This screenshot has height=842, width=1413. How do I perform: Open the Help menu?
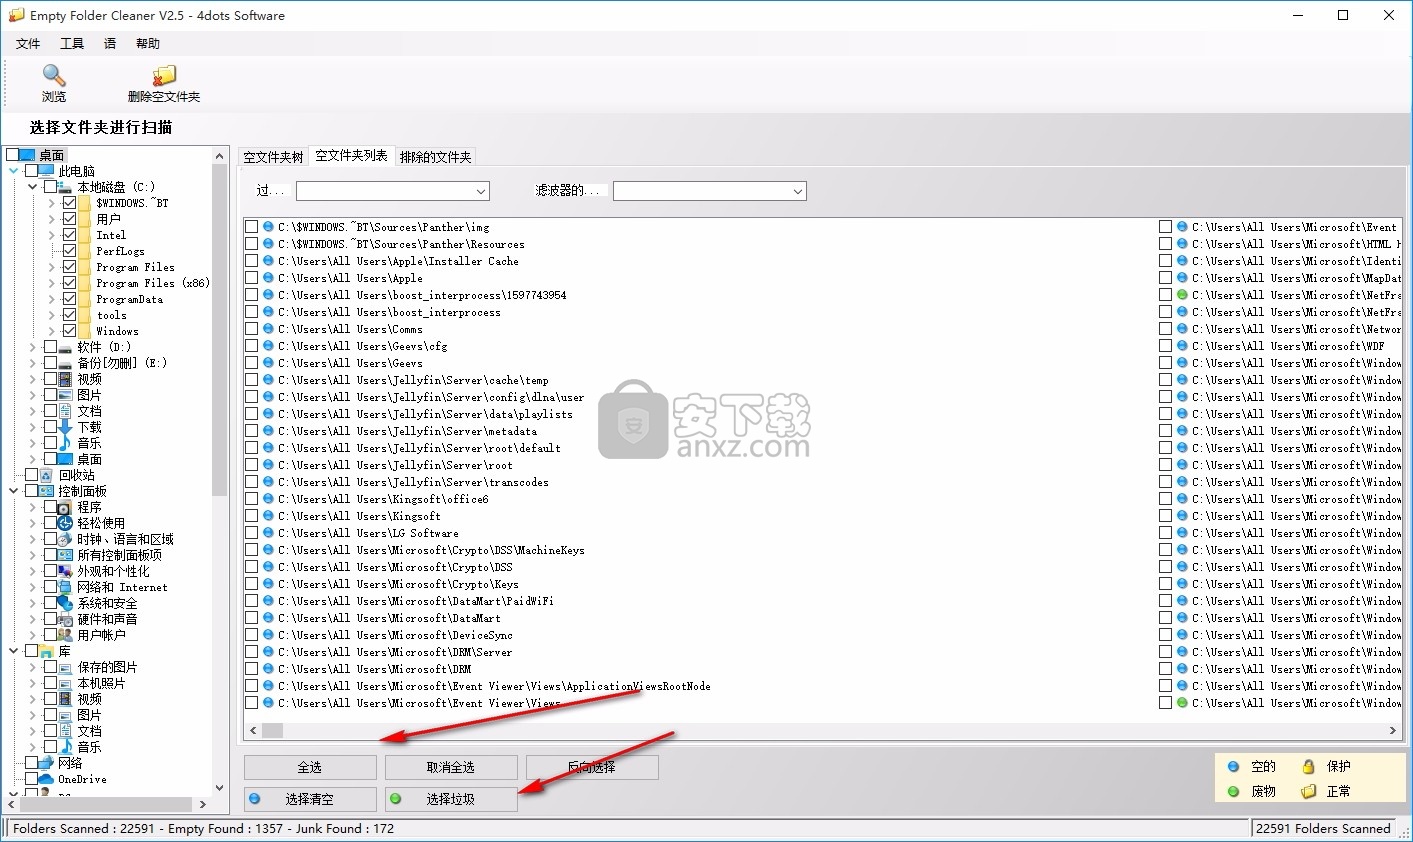click(x=148, y=43)
